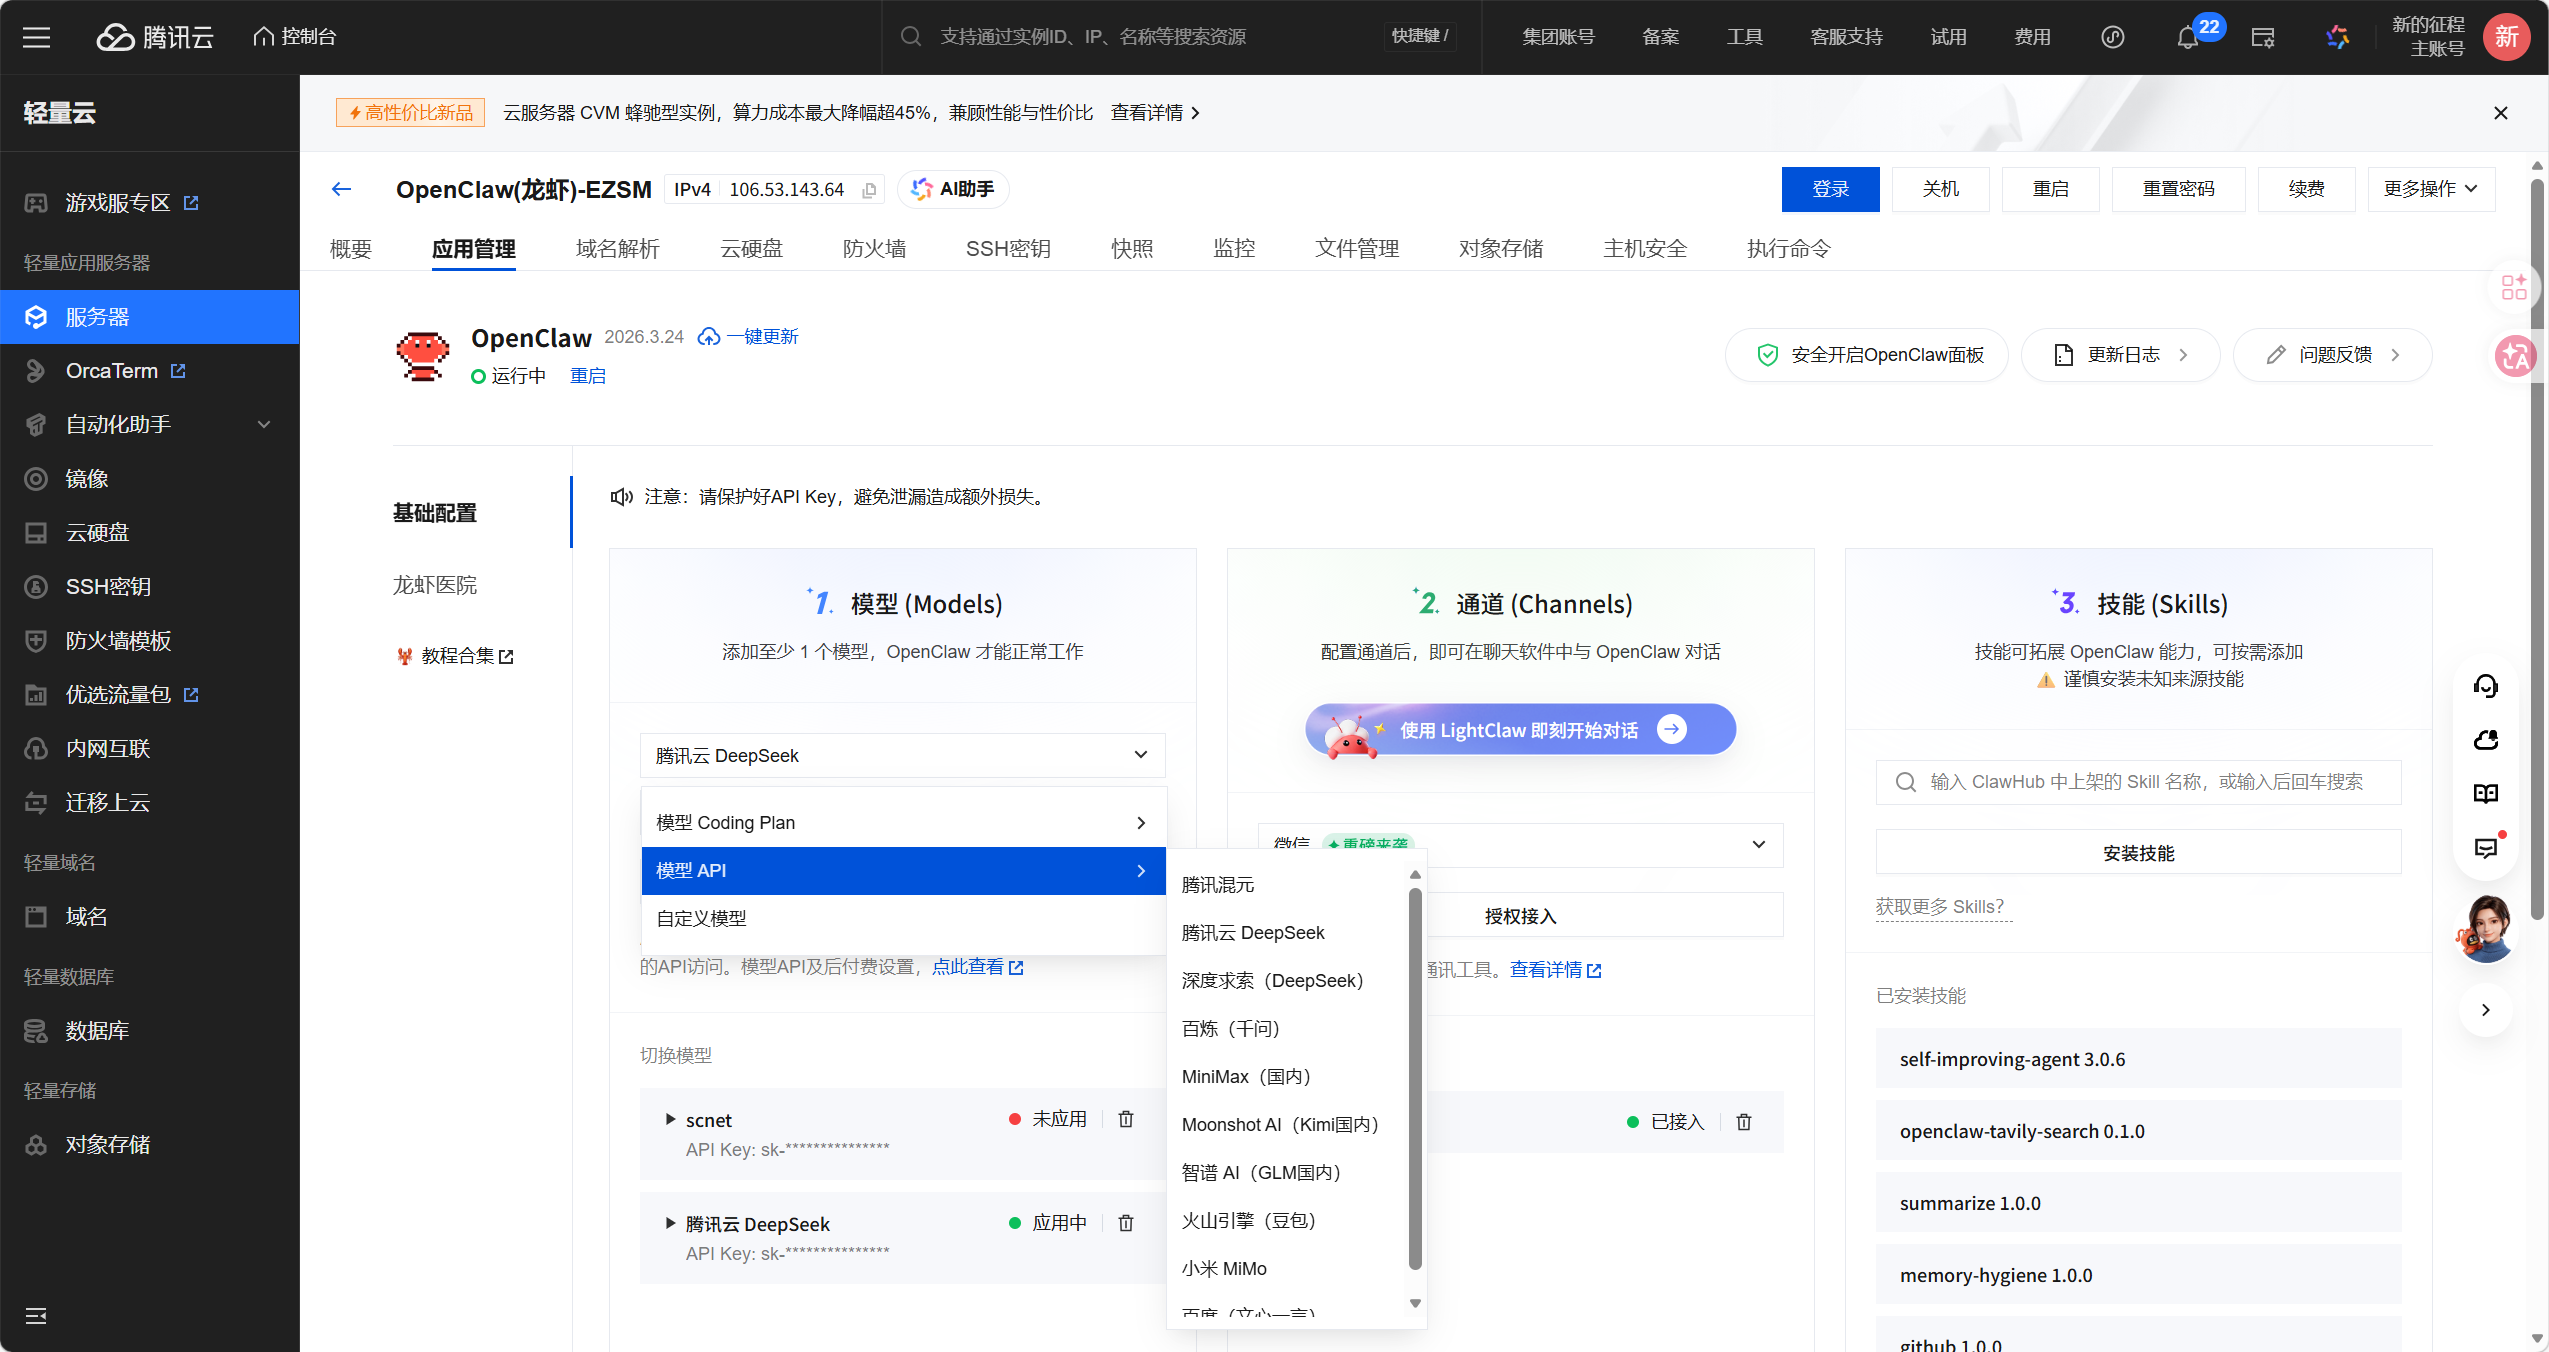Copy the IPv4 address 106.53.143.64
This screenshot has width=2549, height=1352.
869,190
